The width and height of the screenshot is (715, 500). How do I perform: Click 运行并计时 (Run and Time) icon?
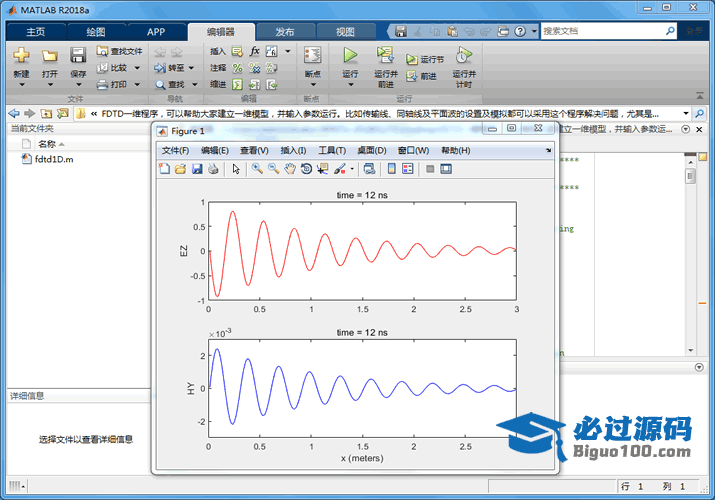tap(464, 55)
